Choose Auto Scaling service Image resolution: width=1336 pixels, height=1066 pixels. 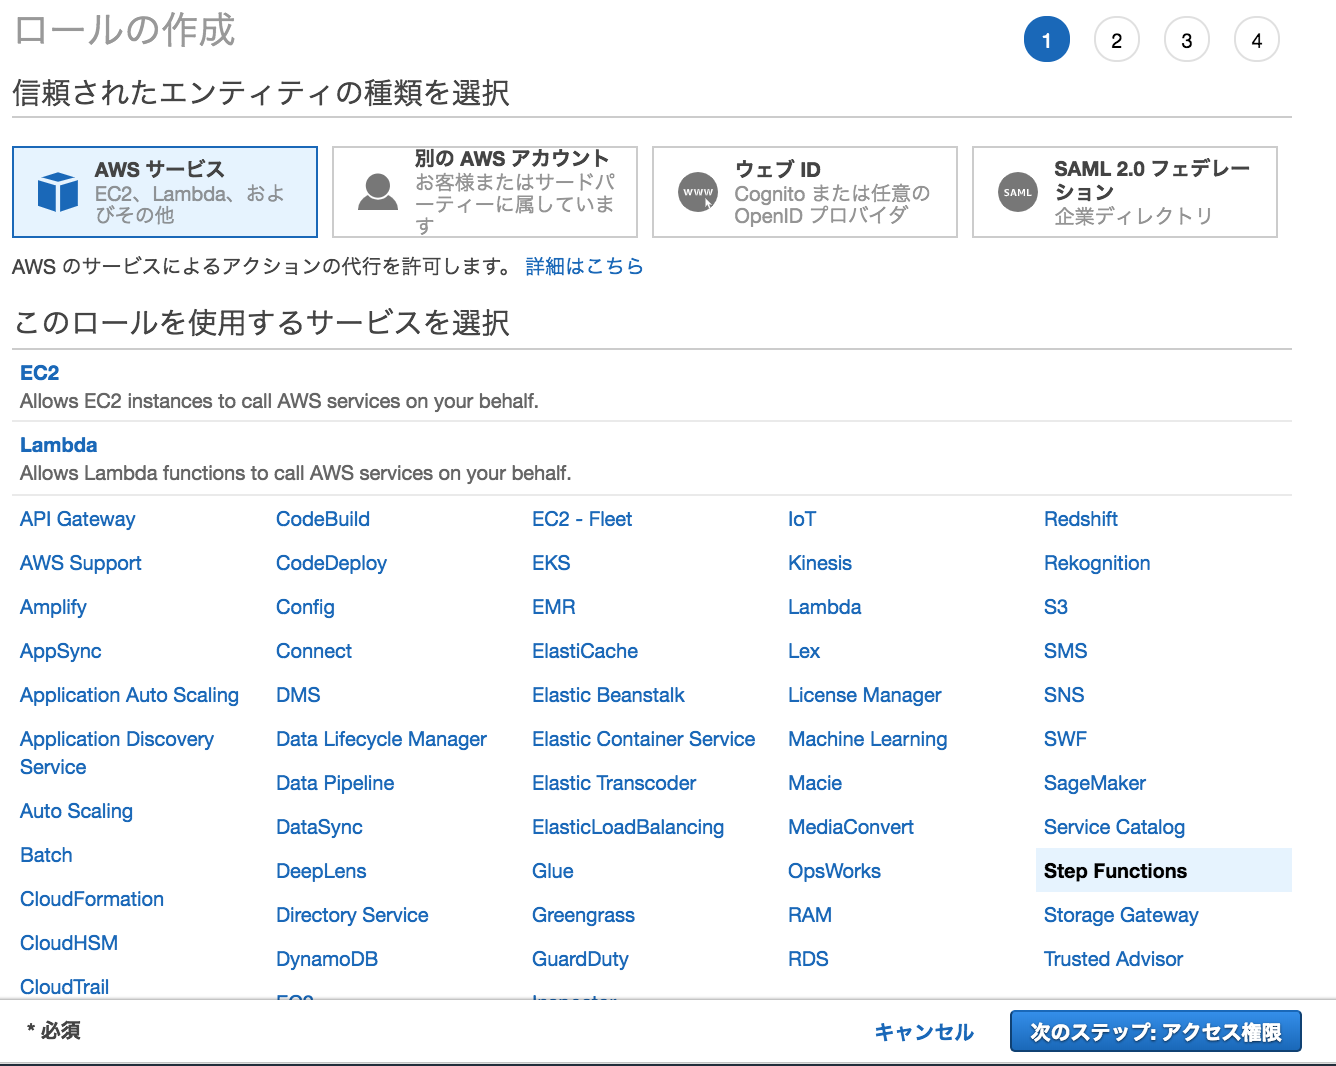pyautogui.click(x=76, y=811)
